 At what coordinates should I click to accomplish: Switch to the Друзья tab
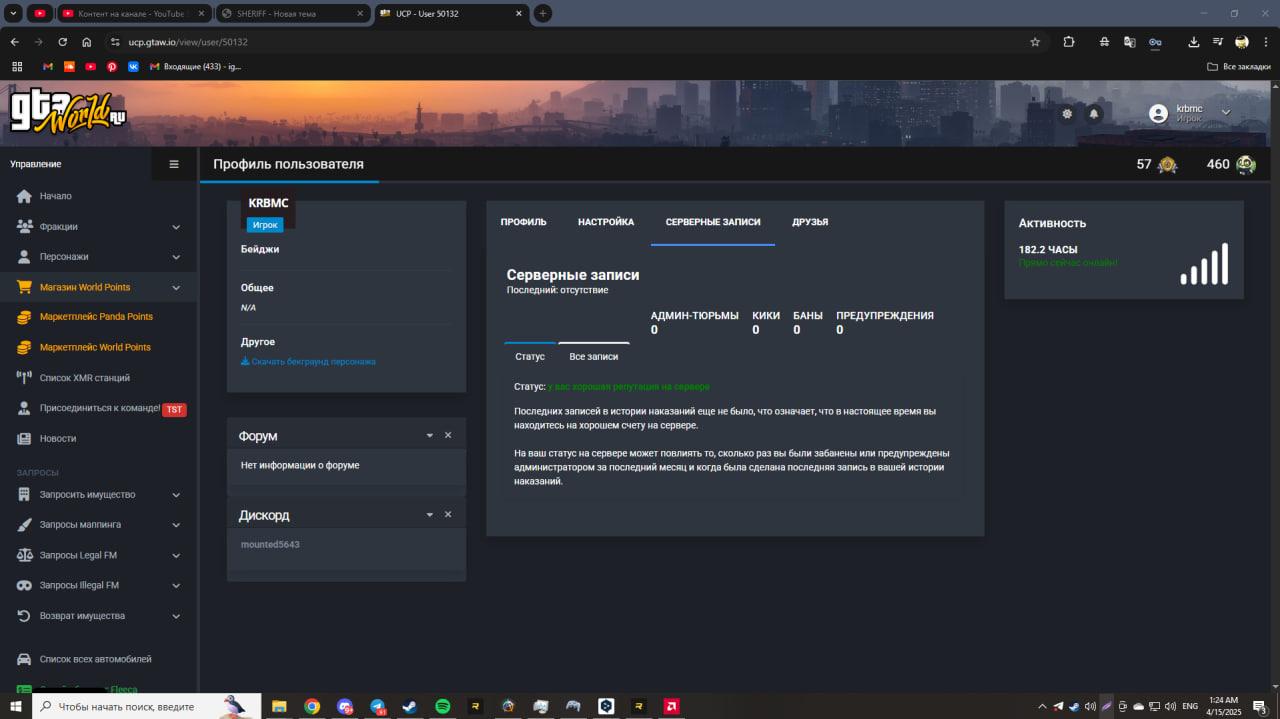pos(810,222)
